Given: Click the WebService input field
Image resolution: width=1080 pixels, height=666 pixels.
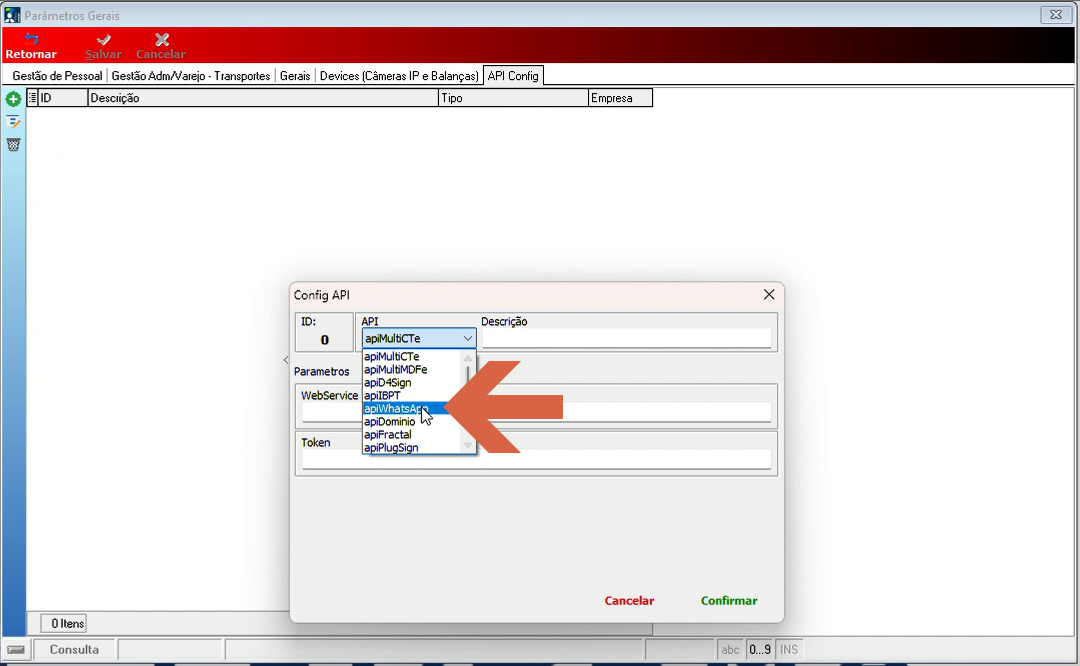Looking at the screenshot, I should 537,412.
